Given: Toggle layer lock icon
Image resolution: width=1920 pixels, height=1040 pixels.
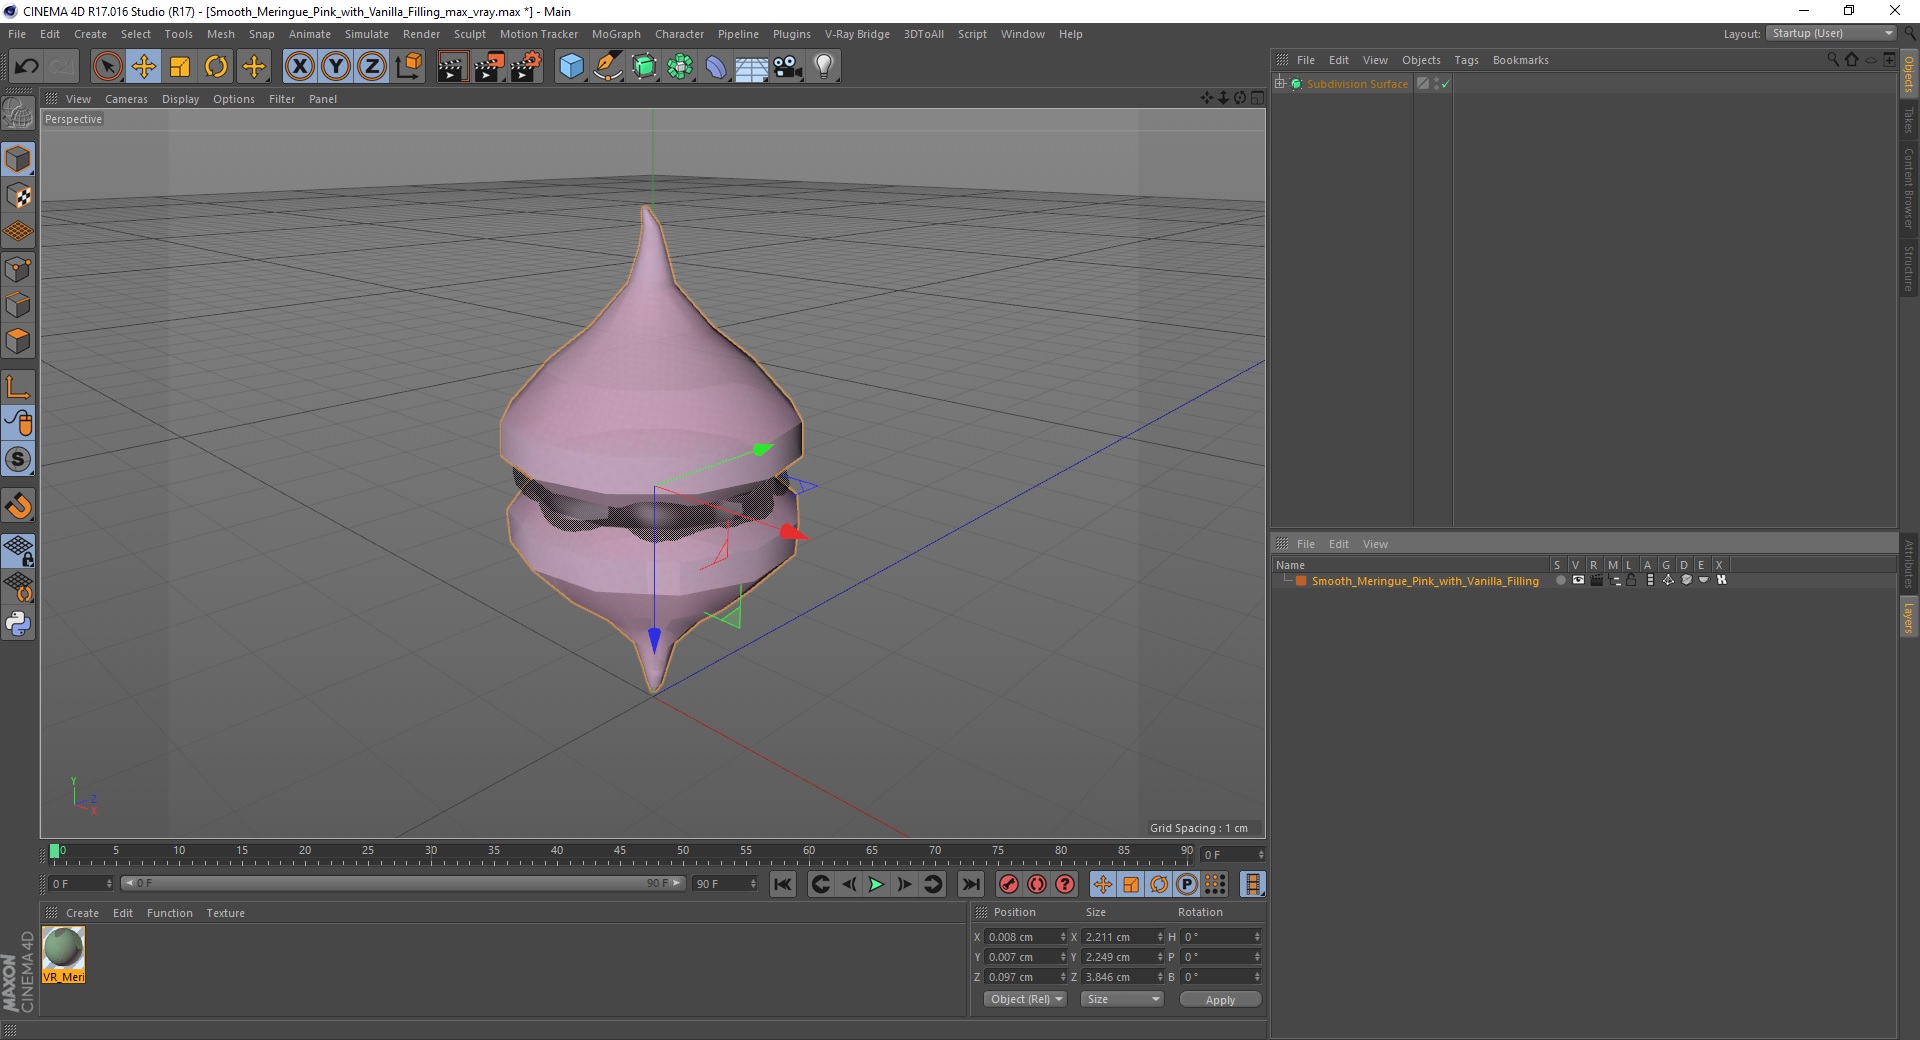Looking at the screenshot, I should click(1631, 580).
